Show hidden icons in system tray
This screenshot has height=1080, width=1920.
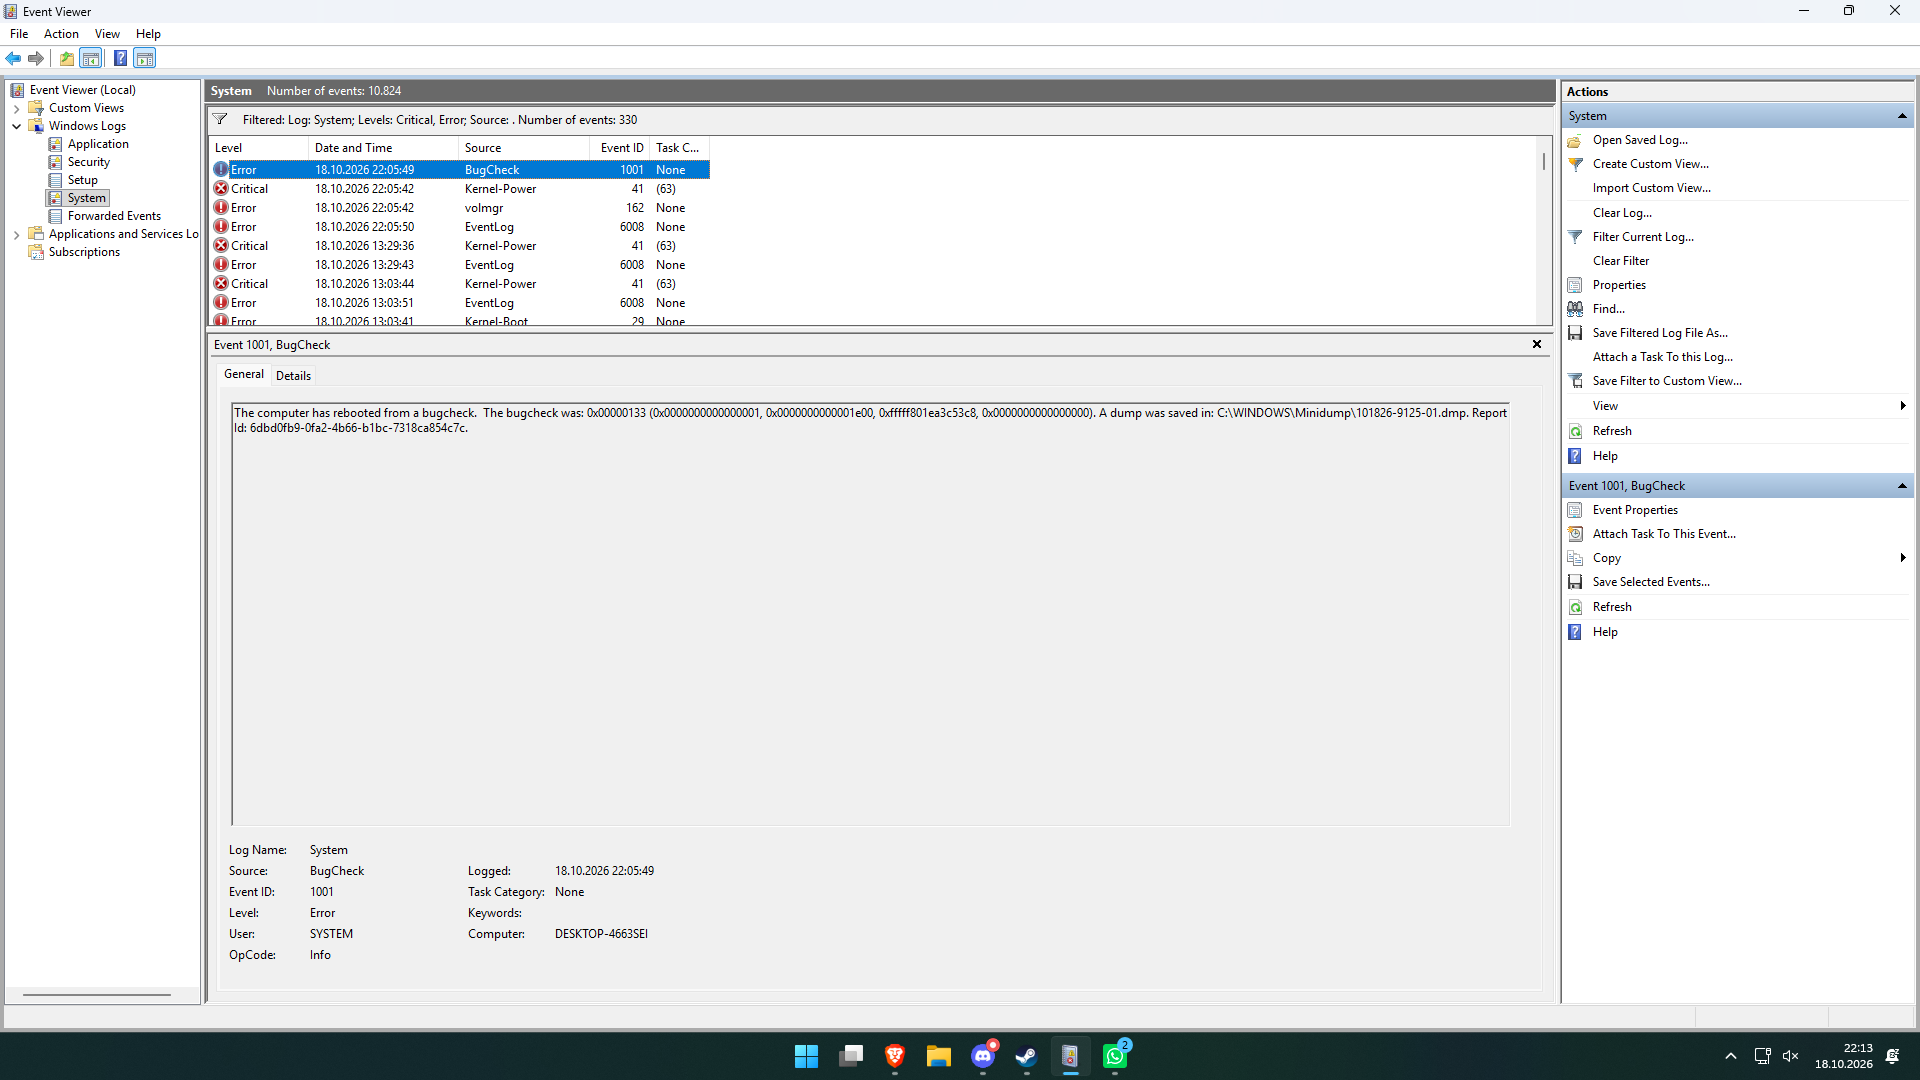coord(1731,1056)
